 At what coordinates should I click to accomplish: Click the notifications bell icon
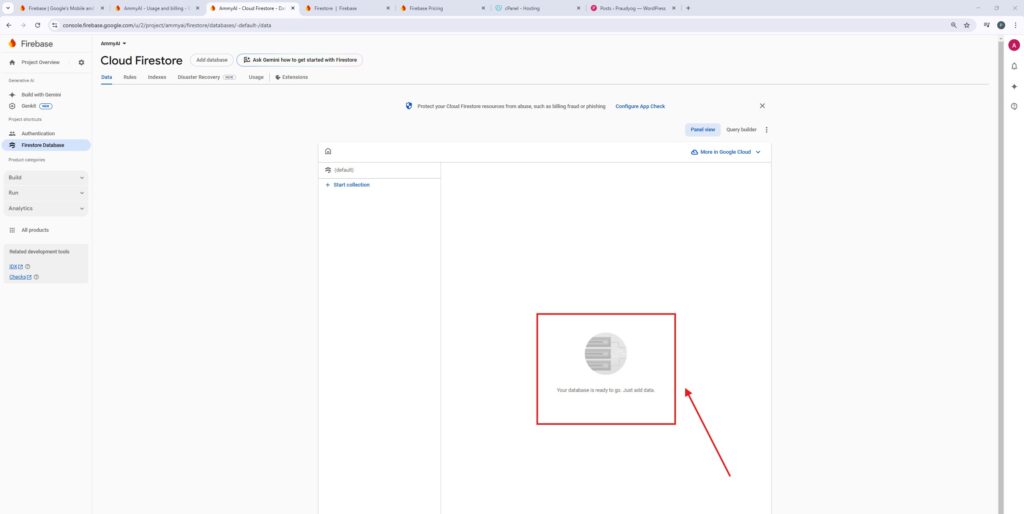coord(1014,66)
